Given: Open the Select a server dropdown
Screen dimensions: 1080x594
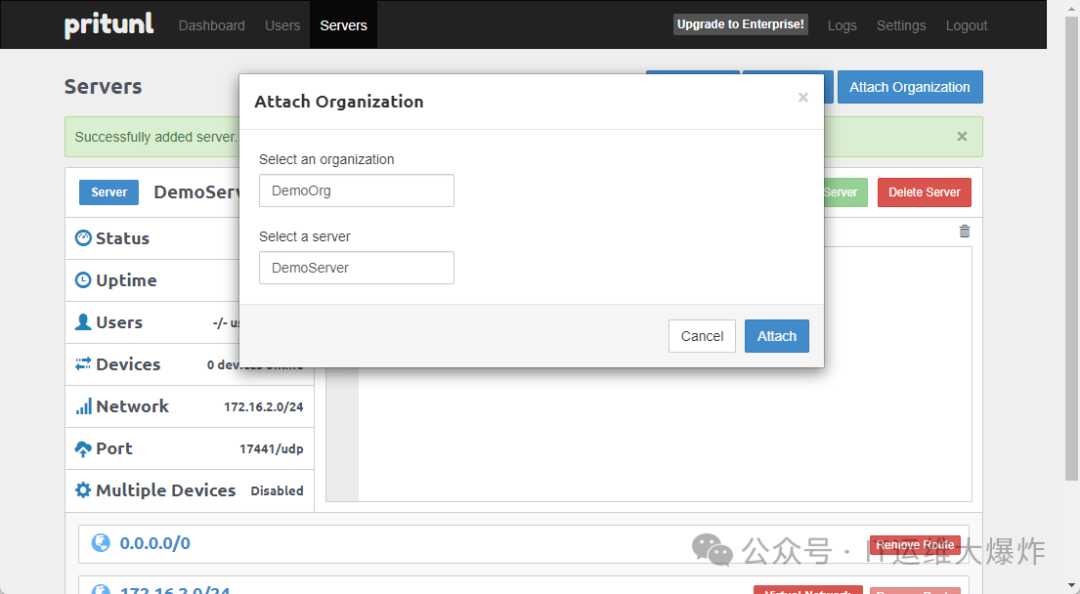Looking at the screenshot, I should pyautogui.click(x=356, y=268).
